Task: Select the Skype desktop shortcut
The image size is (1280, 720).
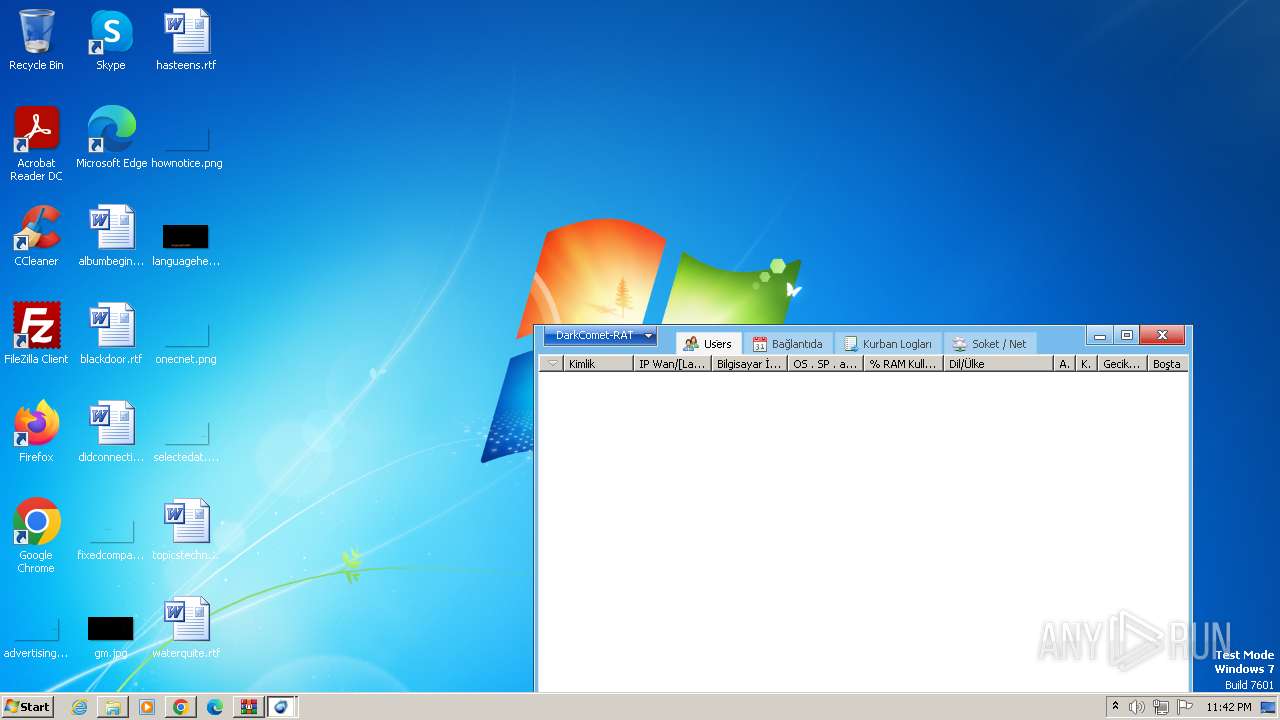Action: [x=111, y=40]
